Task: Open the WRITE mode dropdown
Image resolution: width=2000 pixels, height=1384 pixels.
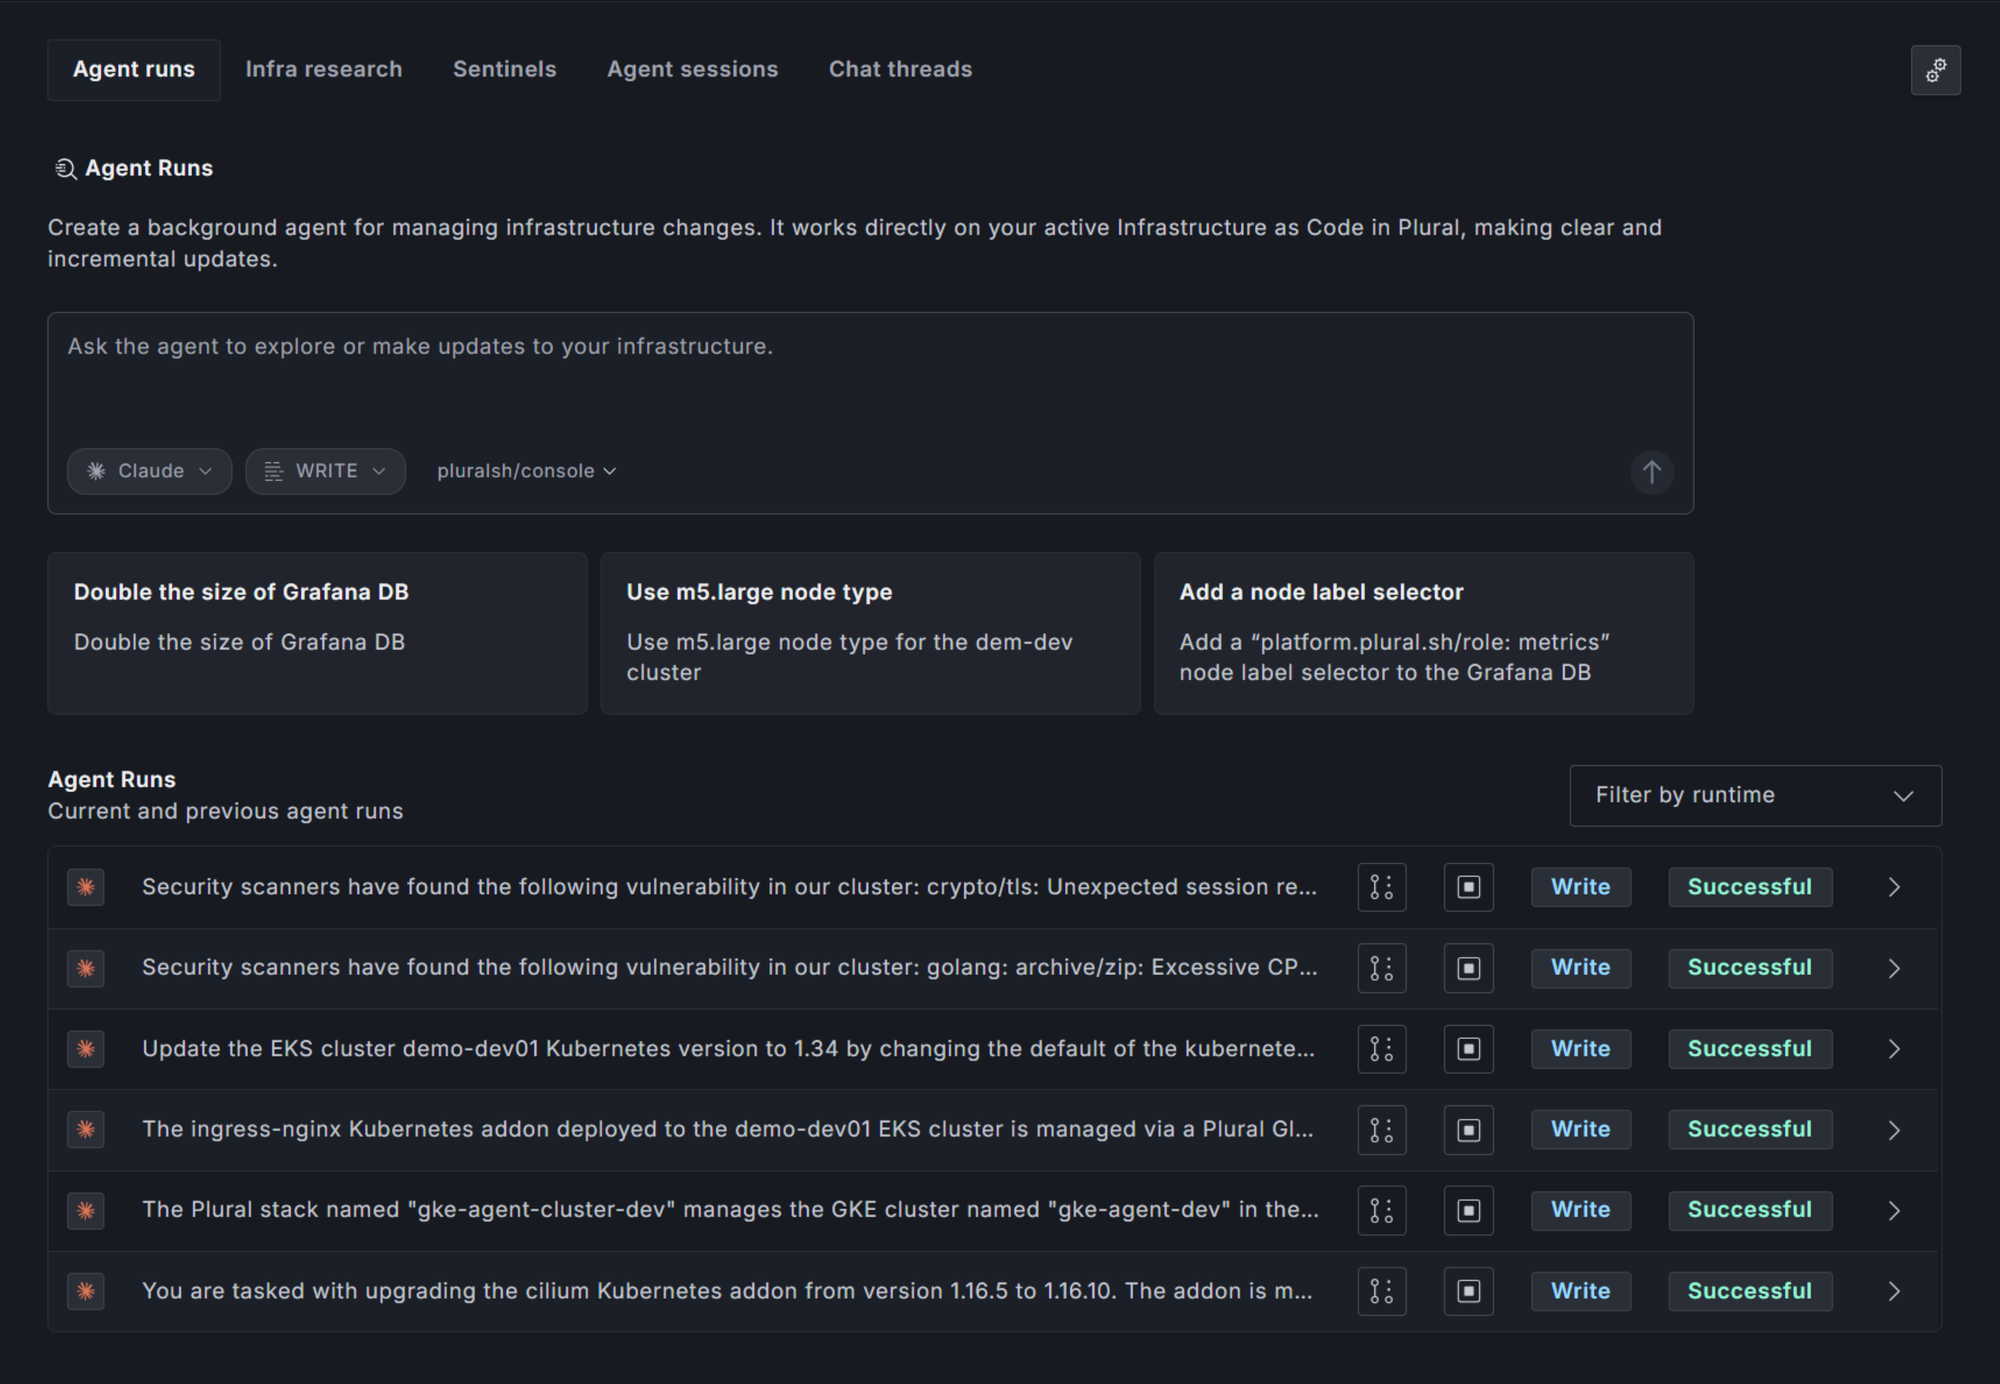Action: 326,471
